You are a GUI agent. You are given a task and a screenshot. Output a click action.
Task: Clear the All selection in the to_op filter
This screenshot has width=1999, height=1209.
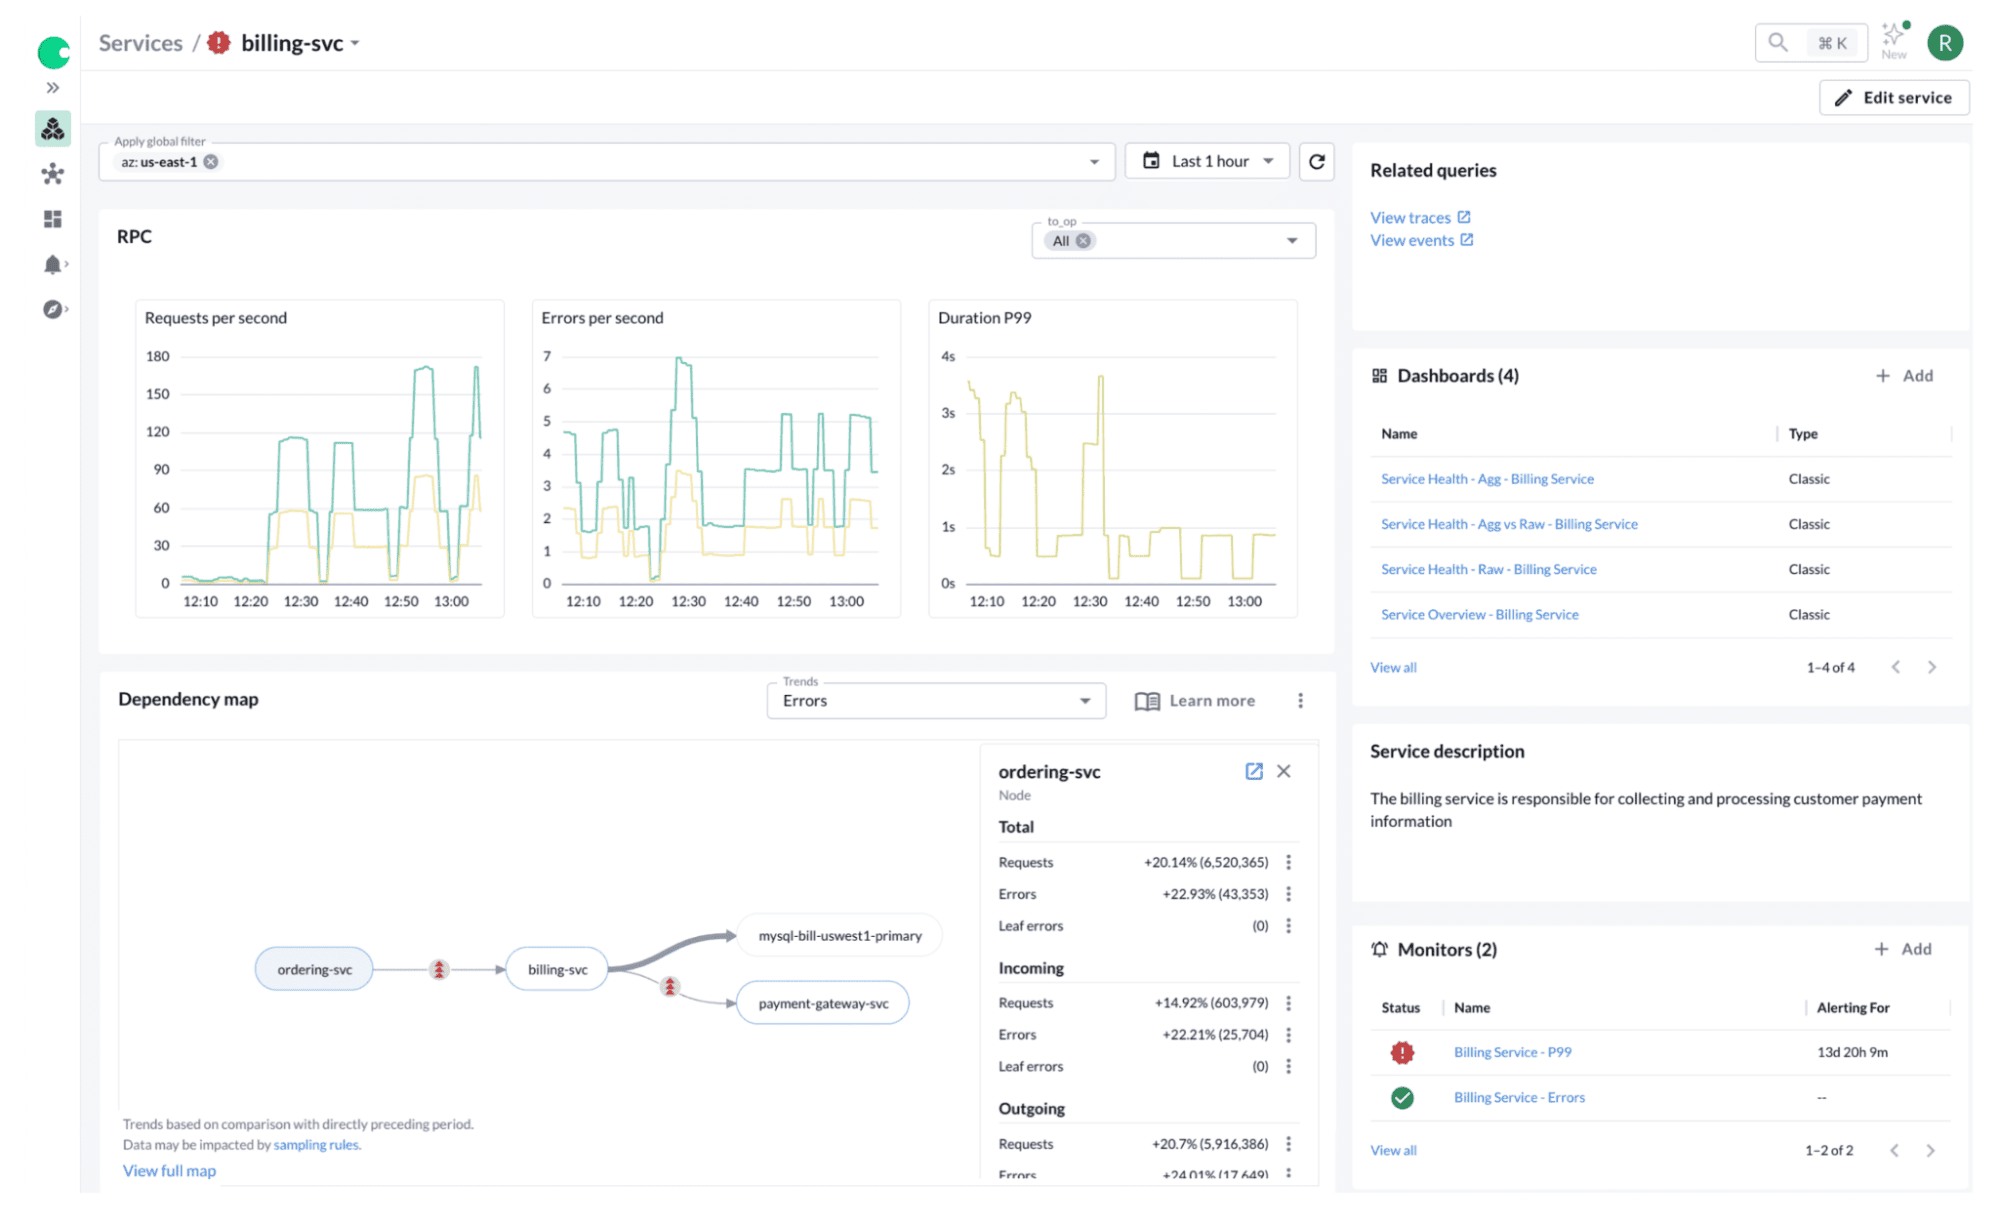point(1086,240)
